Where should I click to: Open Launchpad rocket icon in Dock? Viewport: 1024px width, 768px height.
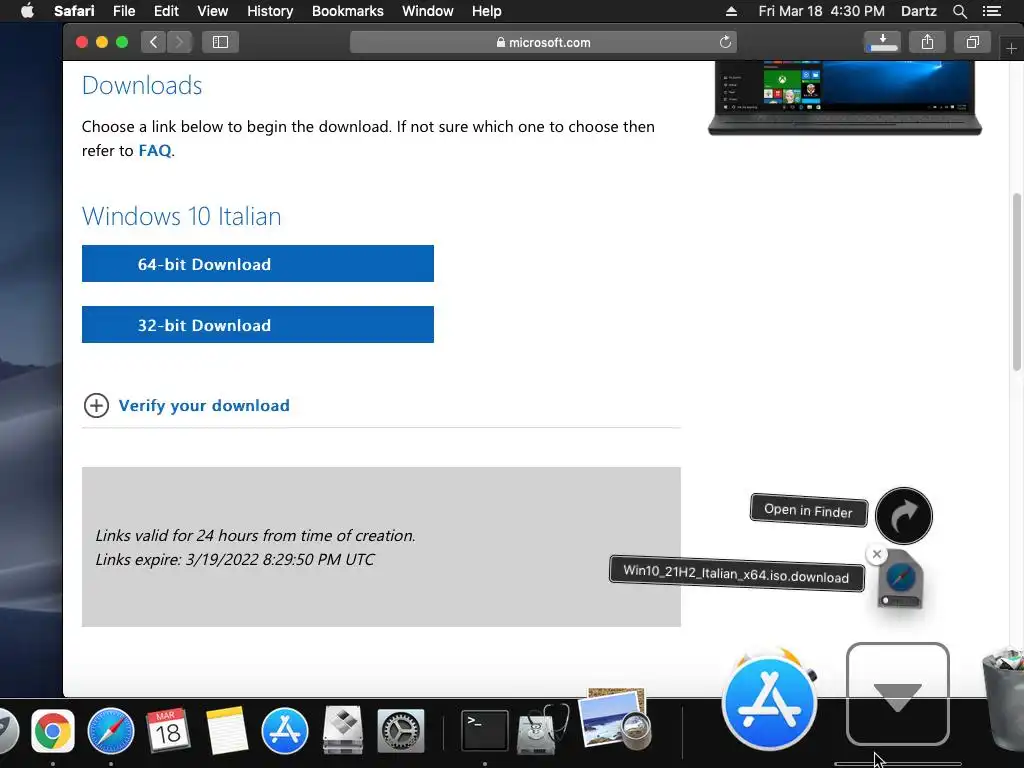click(x=8, y=730)
